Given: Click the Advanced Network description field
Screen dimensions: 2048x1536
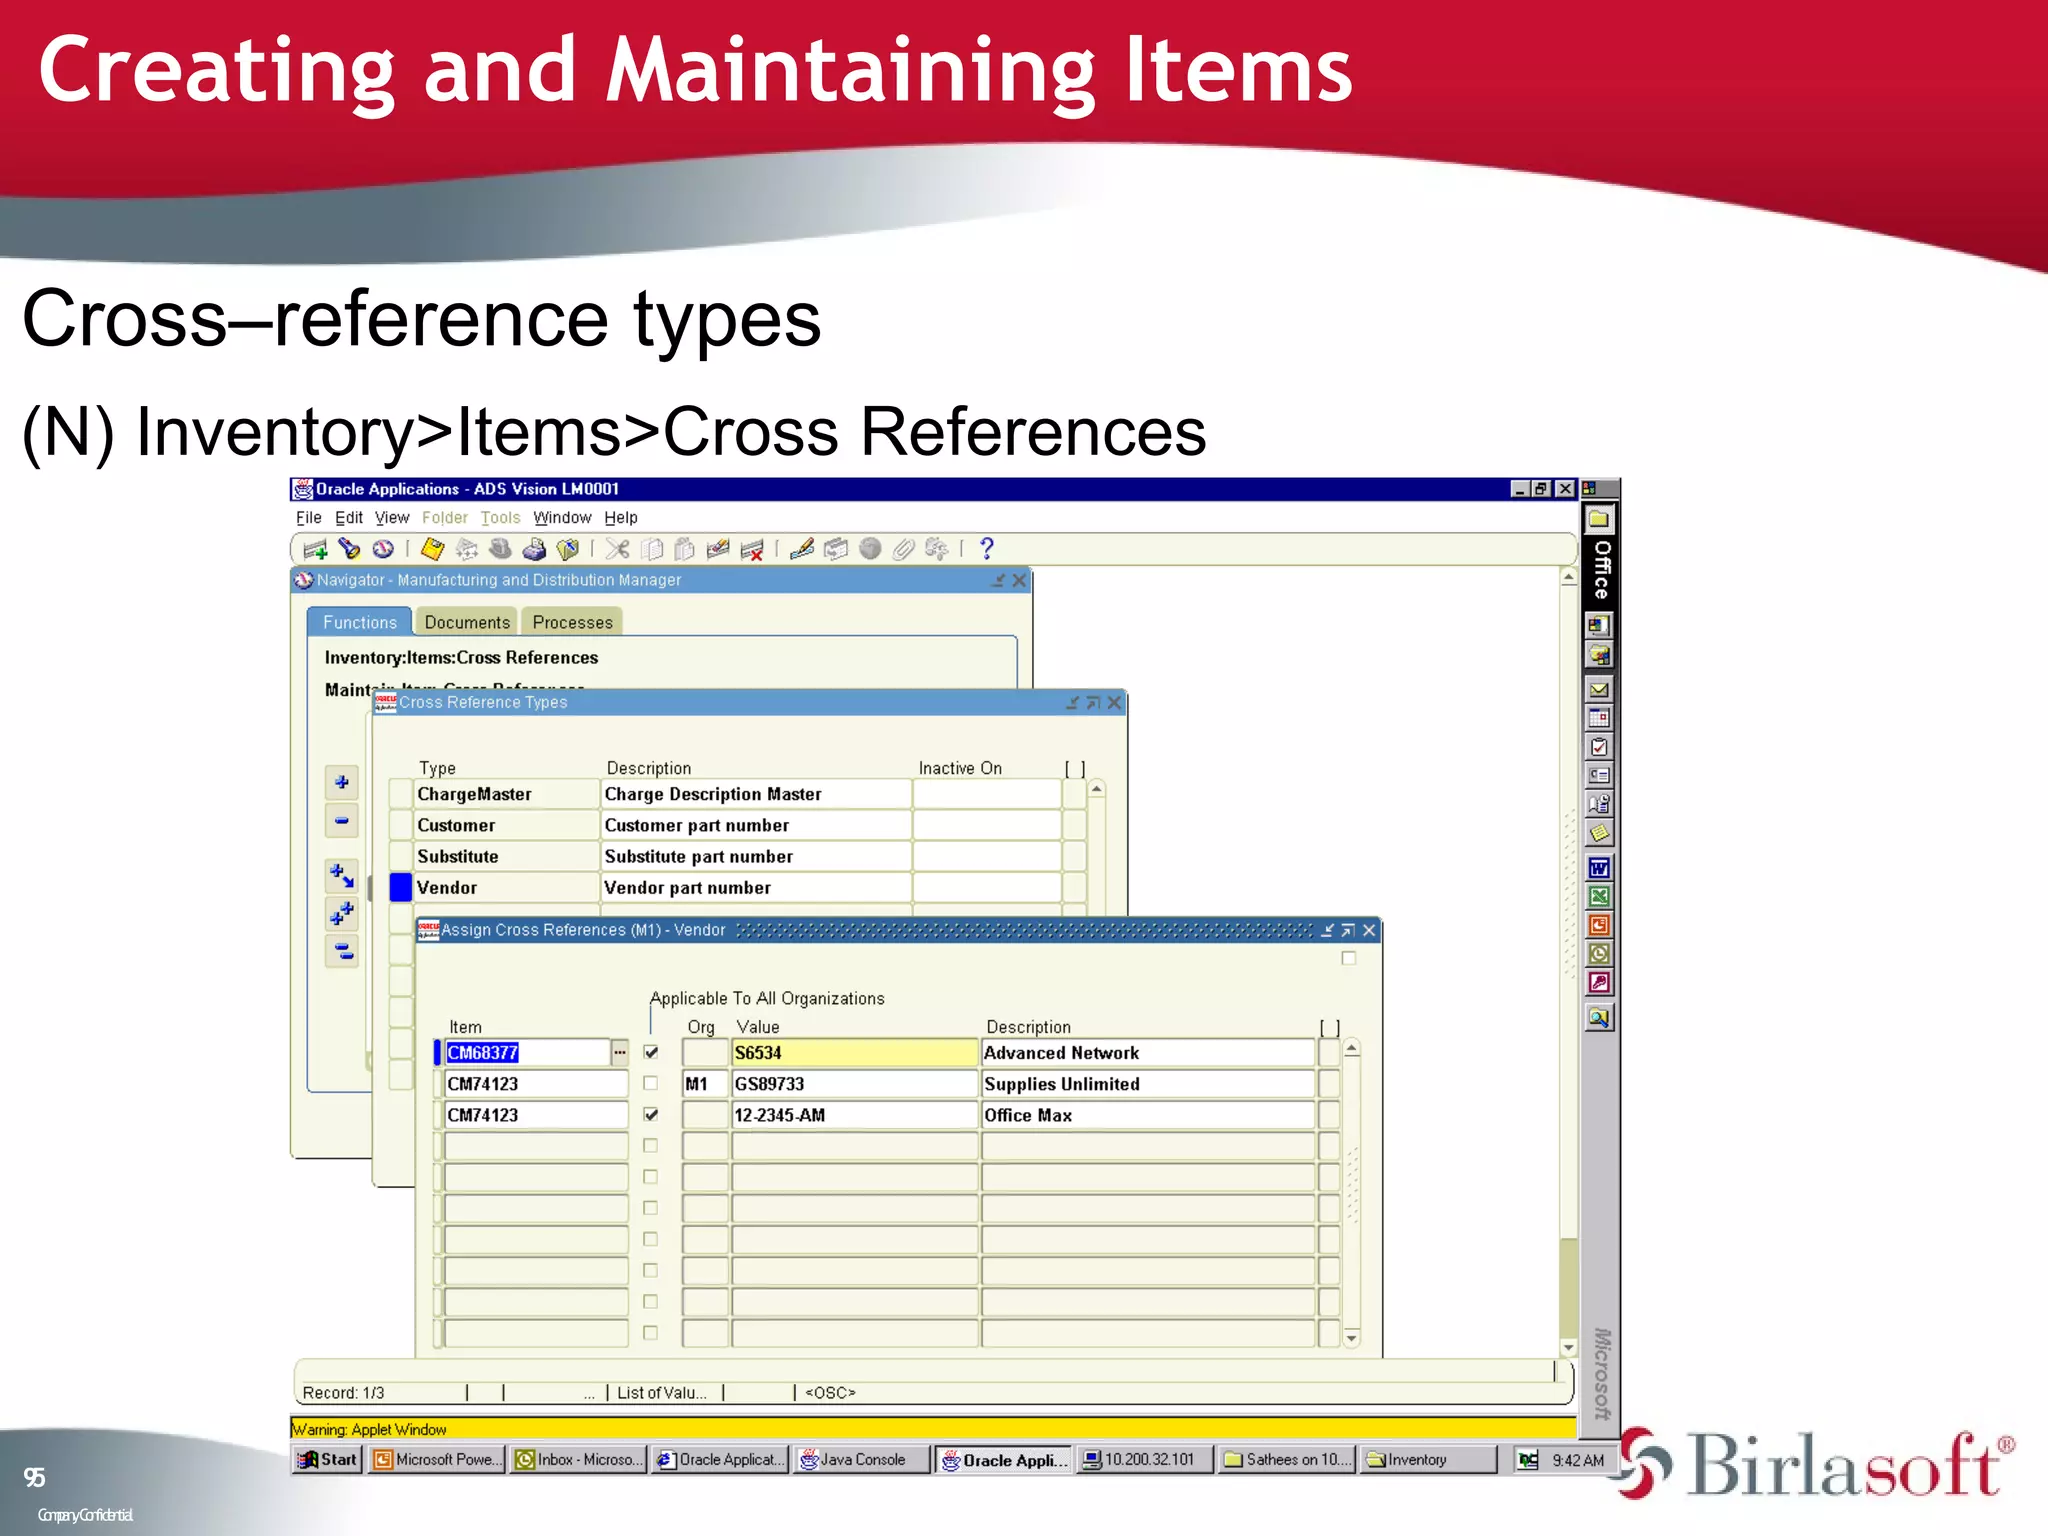Looking at the screenshot, I should (1148, 1052).
